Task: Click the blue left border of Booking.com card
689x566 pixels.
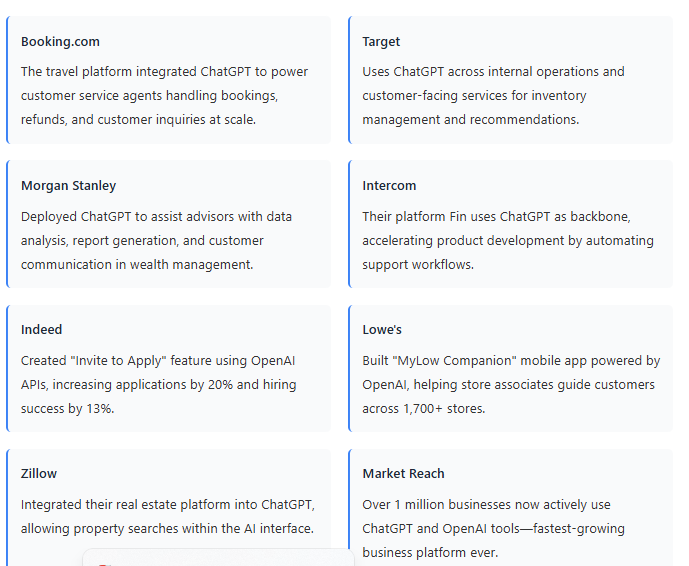Action: coord(7,80)
